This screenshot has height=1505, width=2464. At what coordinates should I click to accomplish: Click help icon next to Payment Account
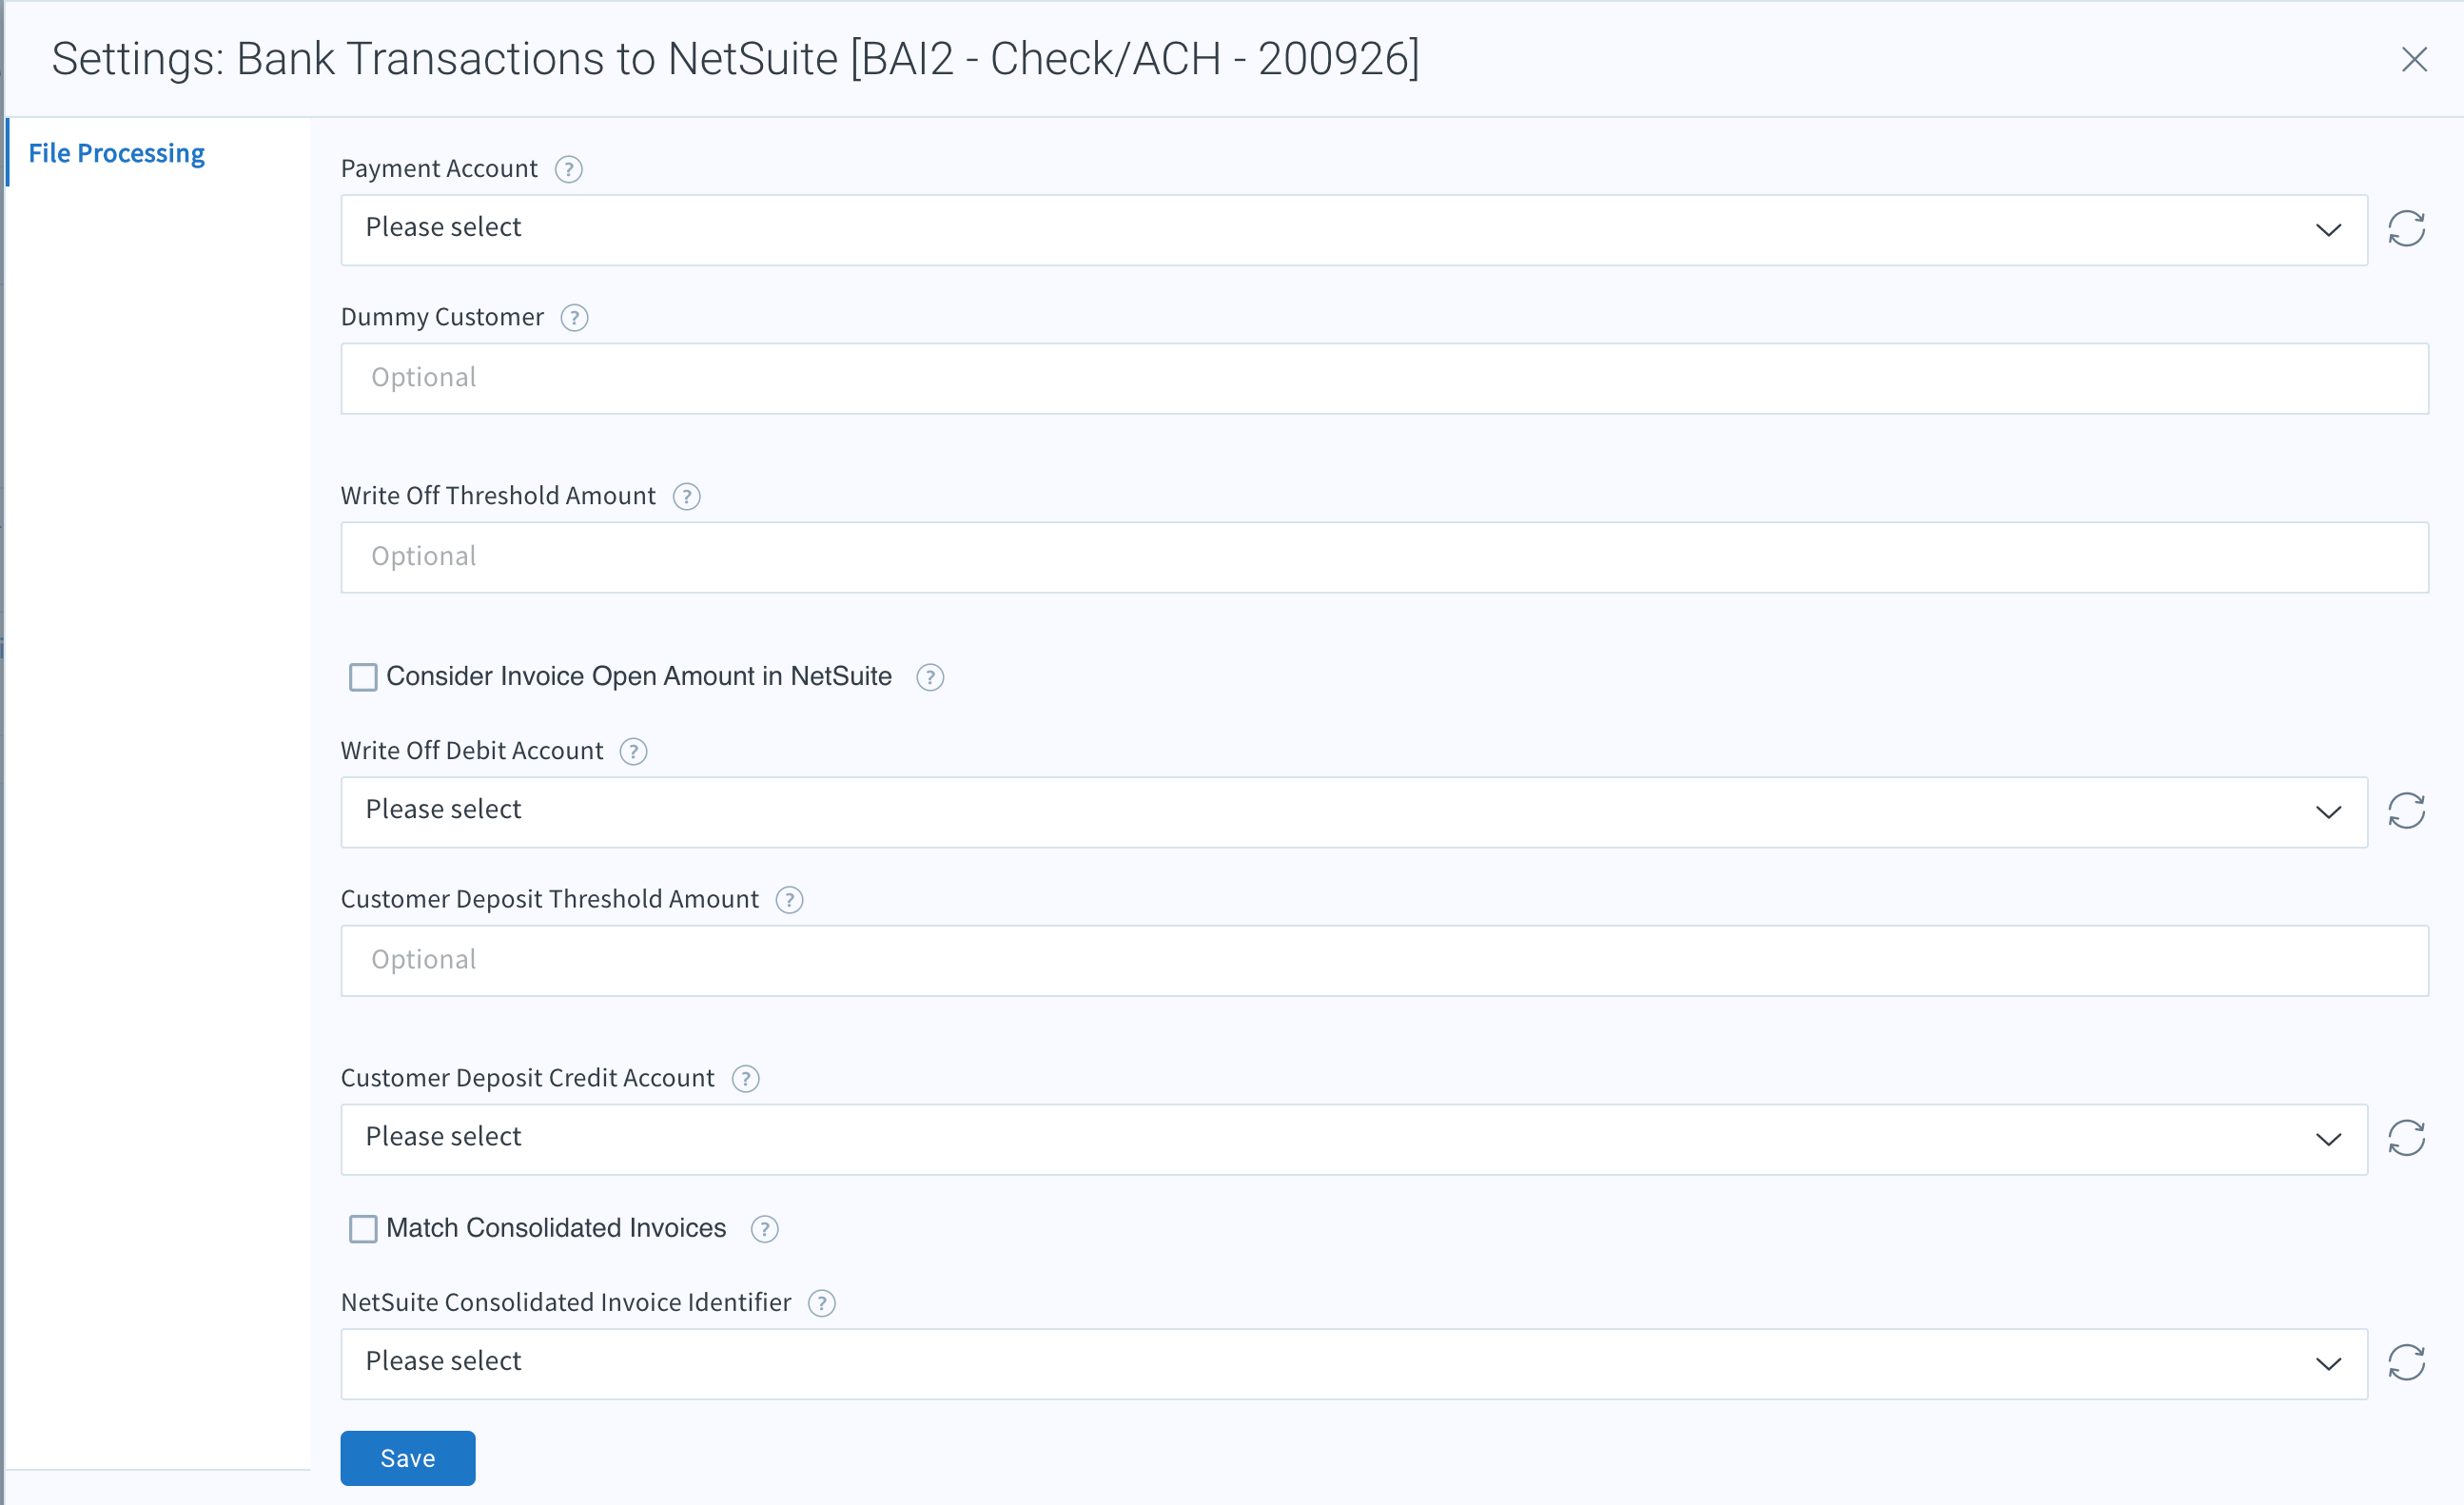(568, 169)
